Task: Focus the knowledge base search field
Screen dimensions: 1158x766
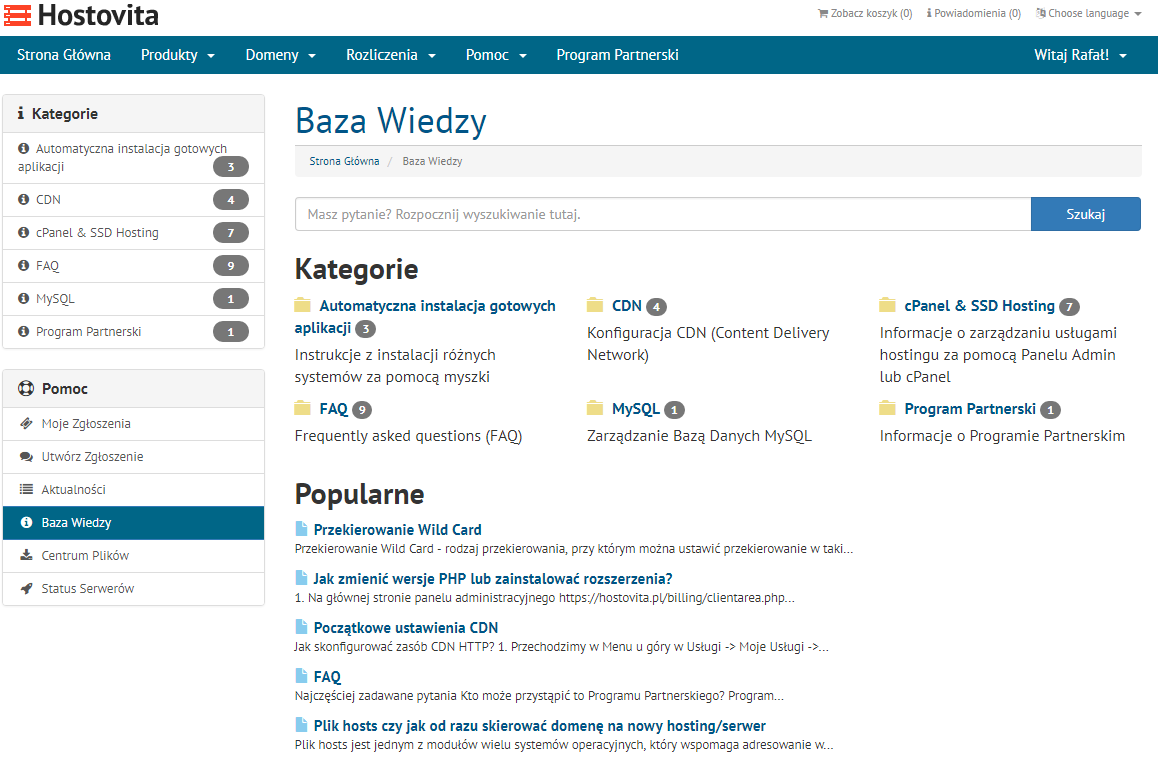Action: 662,214
